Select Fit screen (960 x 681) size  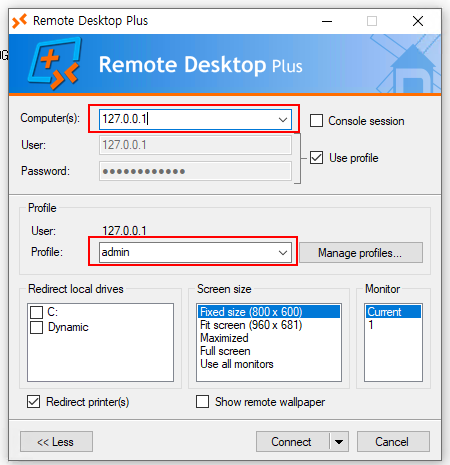(x=251, y=325)
